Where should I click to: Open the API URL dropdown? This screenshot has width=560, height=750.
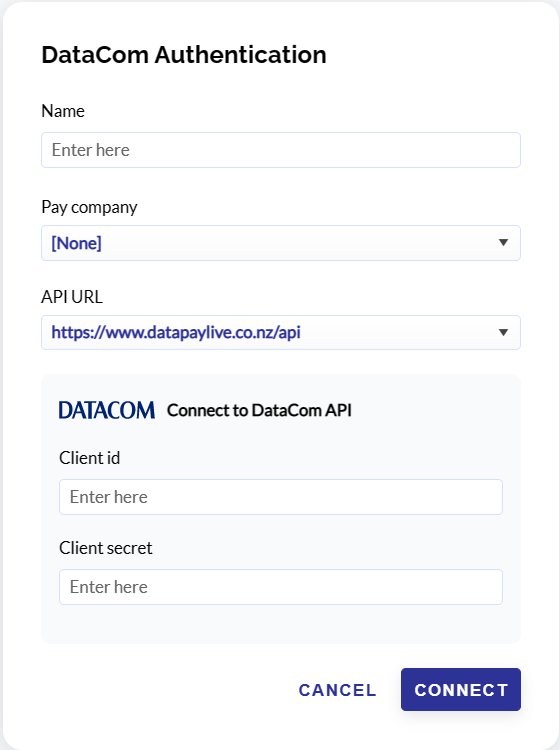pyautogui.click(x=281, y=332)
